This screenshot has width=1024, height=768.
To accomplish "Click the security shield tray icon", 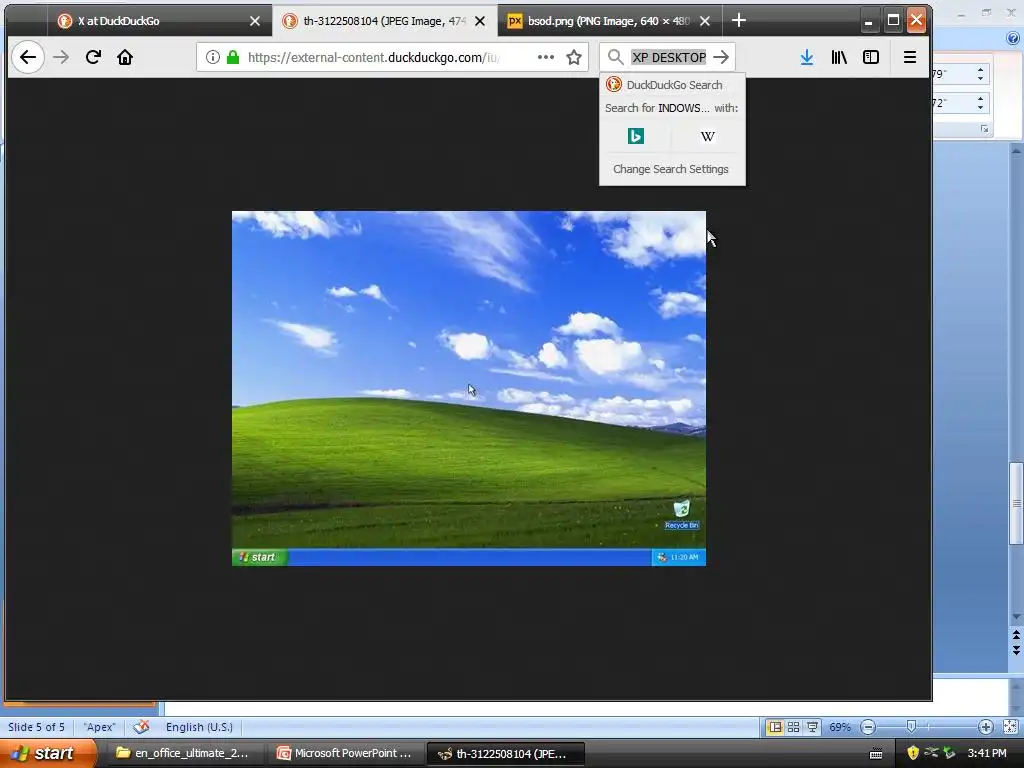I will click(912, 753).
